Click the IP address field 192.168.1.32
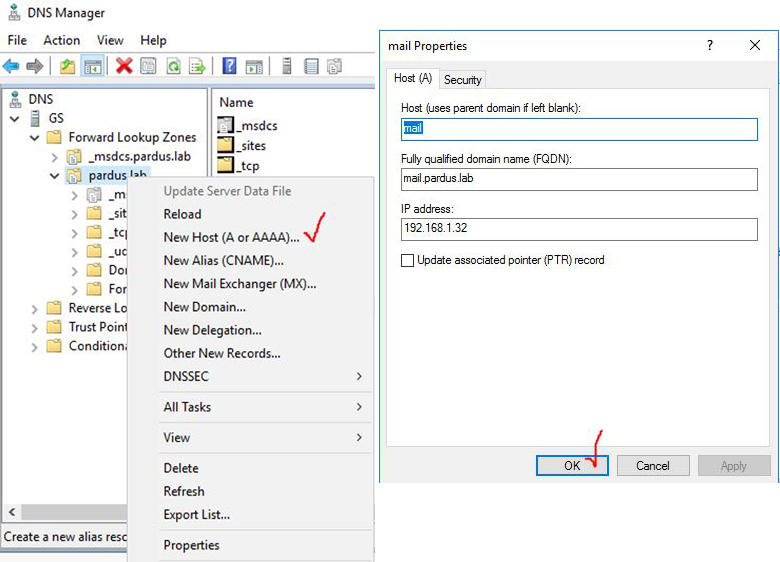 coord(579,229)
